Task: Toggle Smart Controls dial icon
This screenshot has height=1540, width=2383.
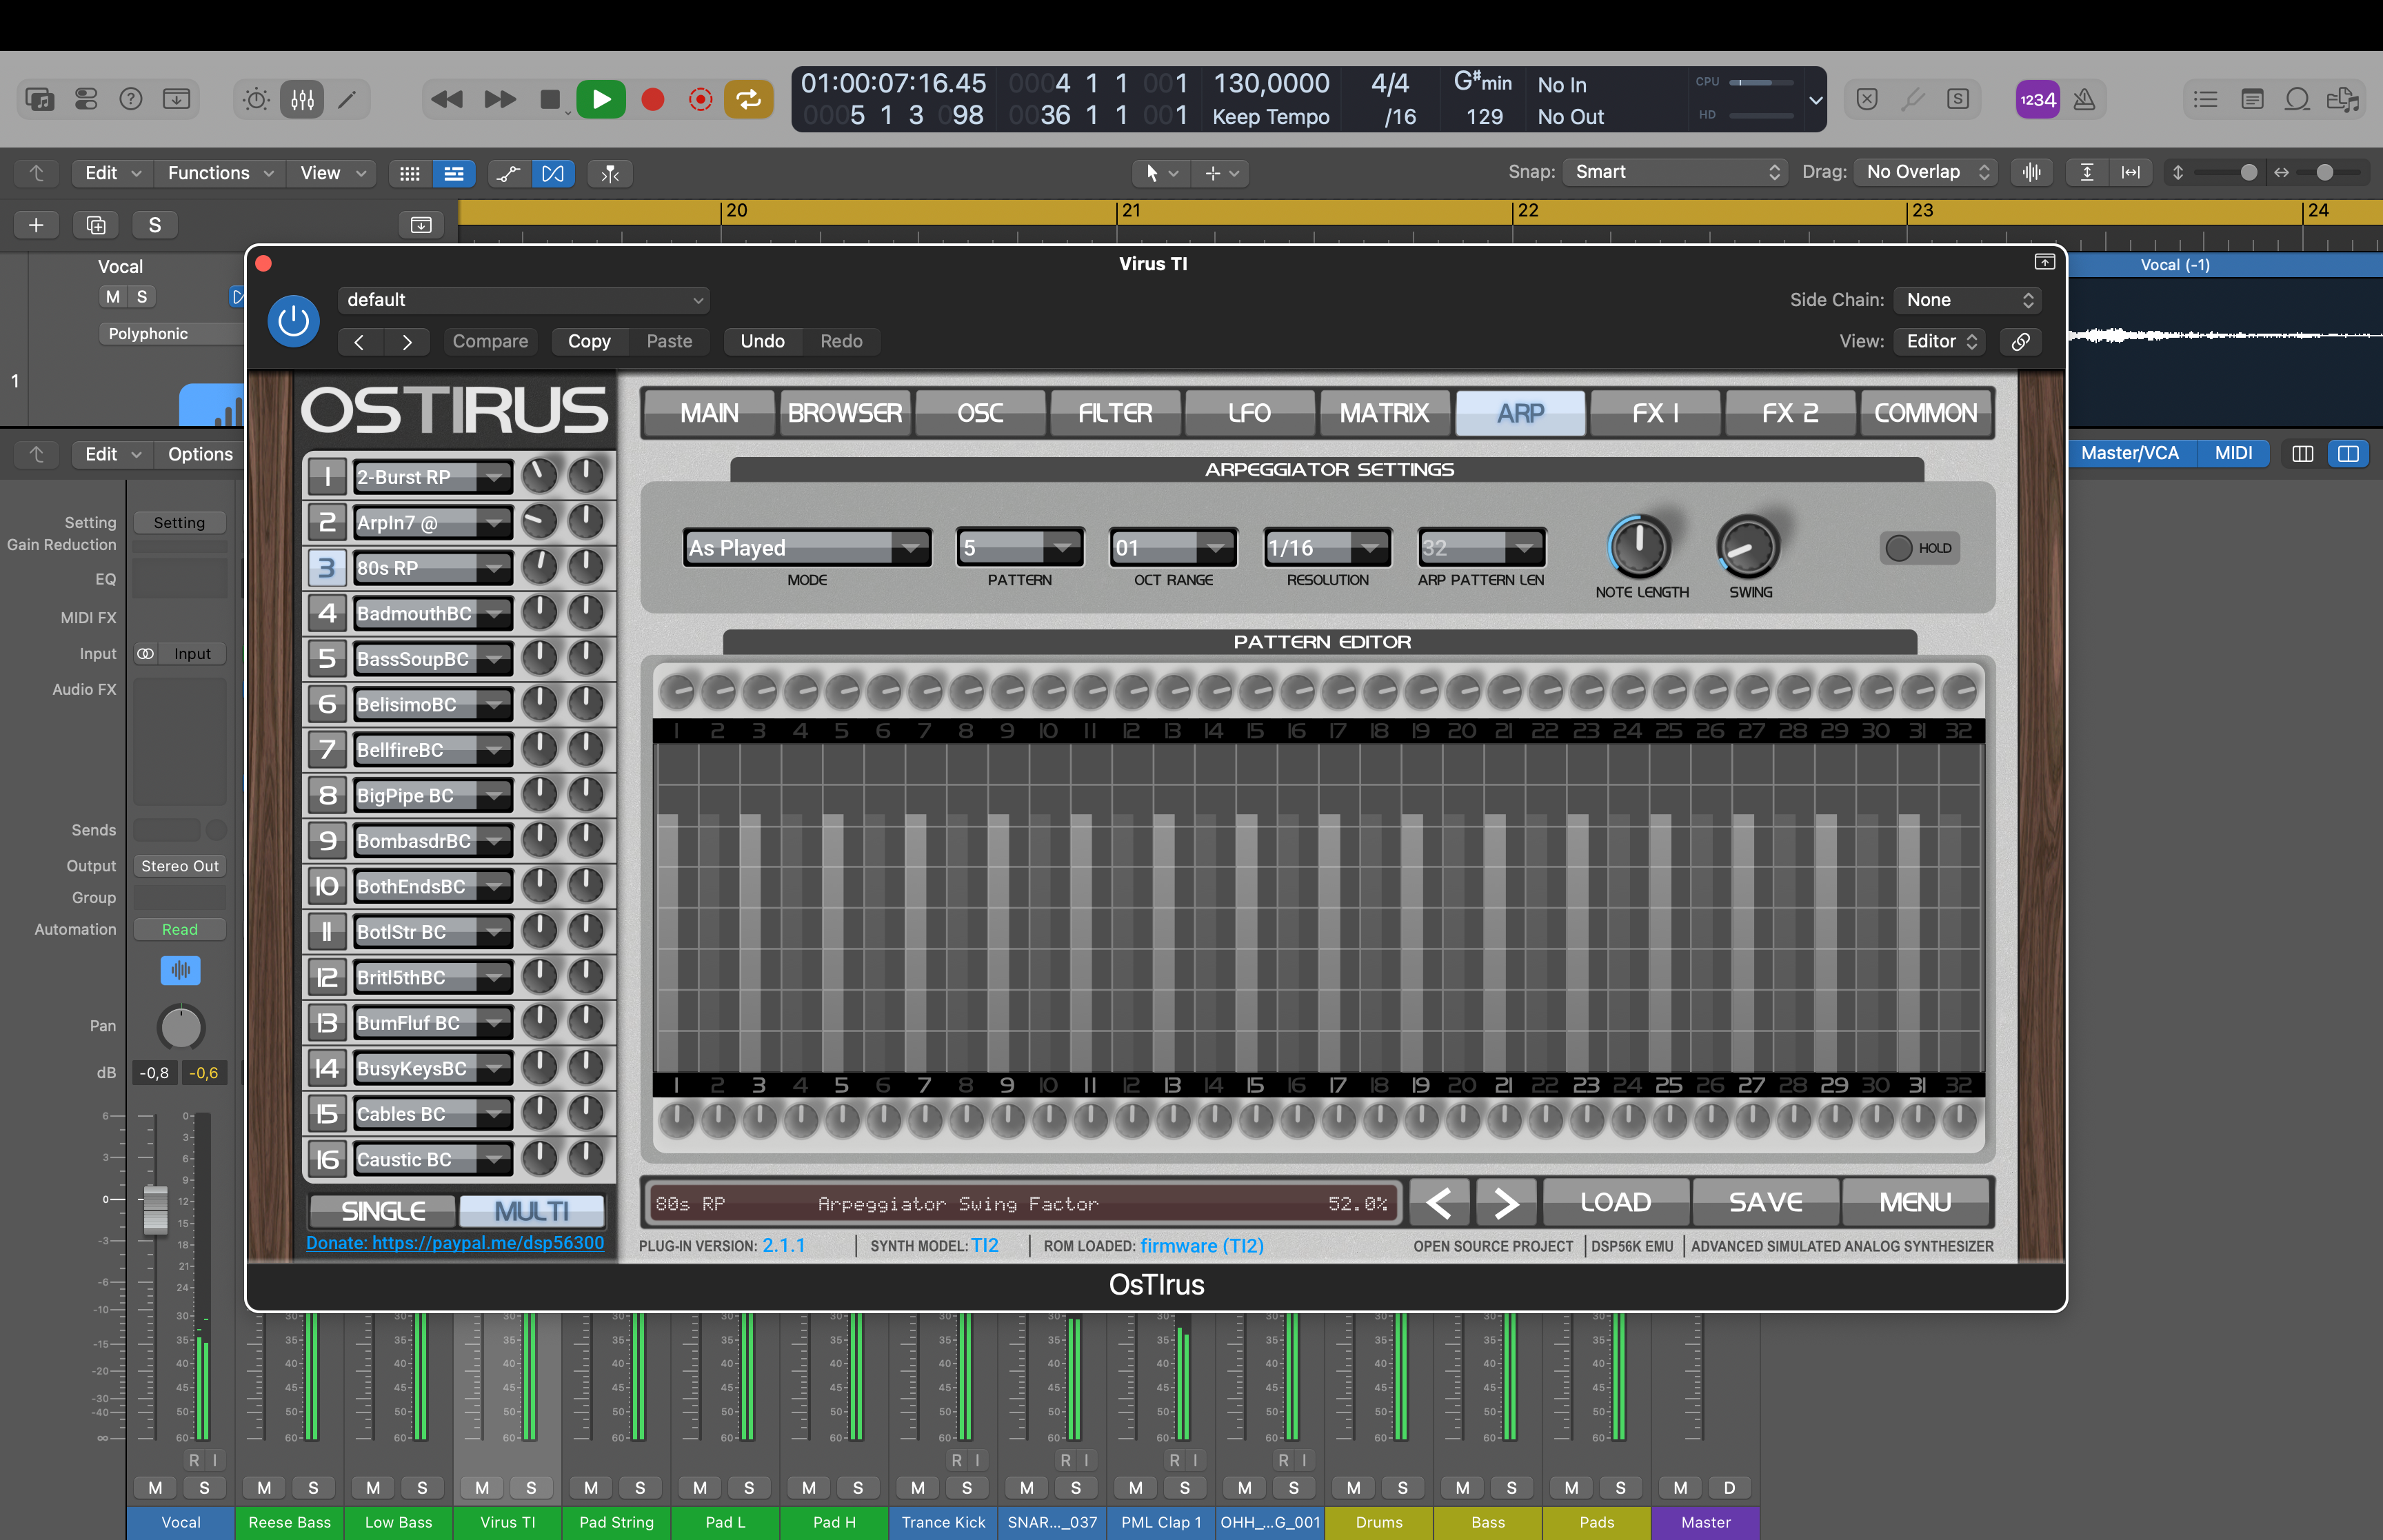Action: [x=256, y=99]
